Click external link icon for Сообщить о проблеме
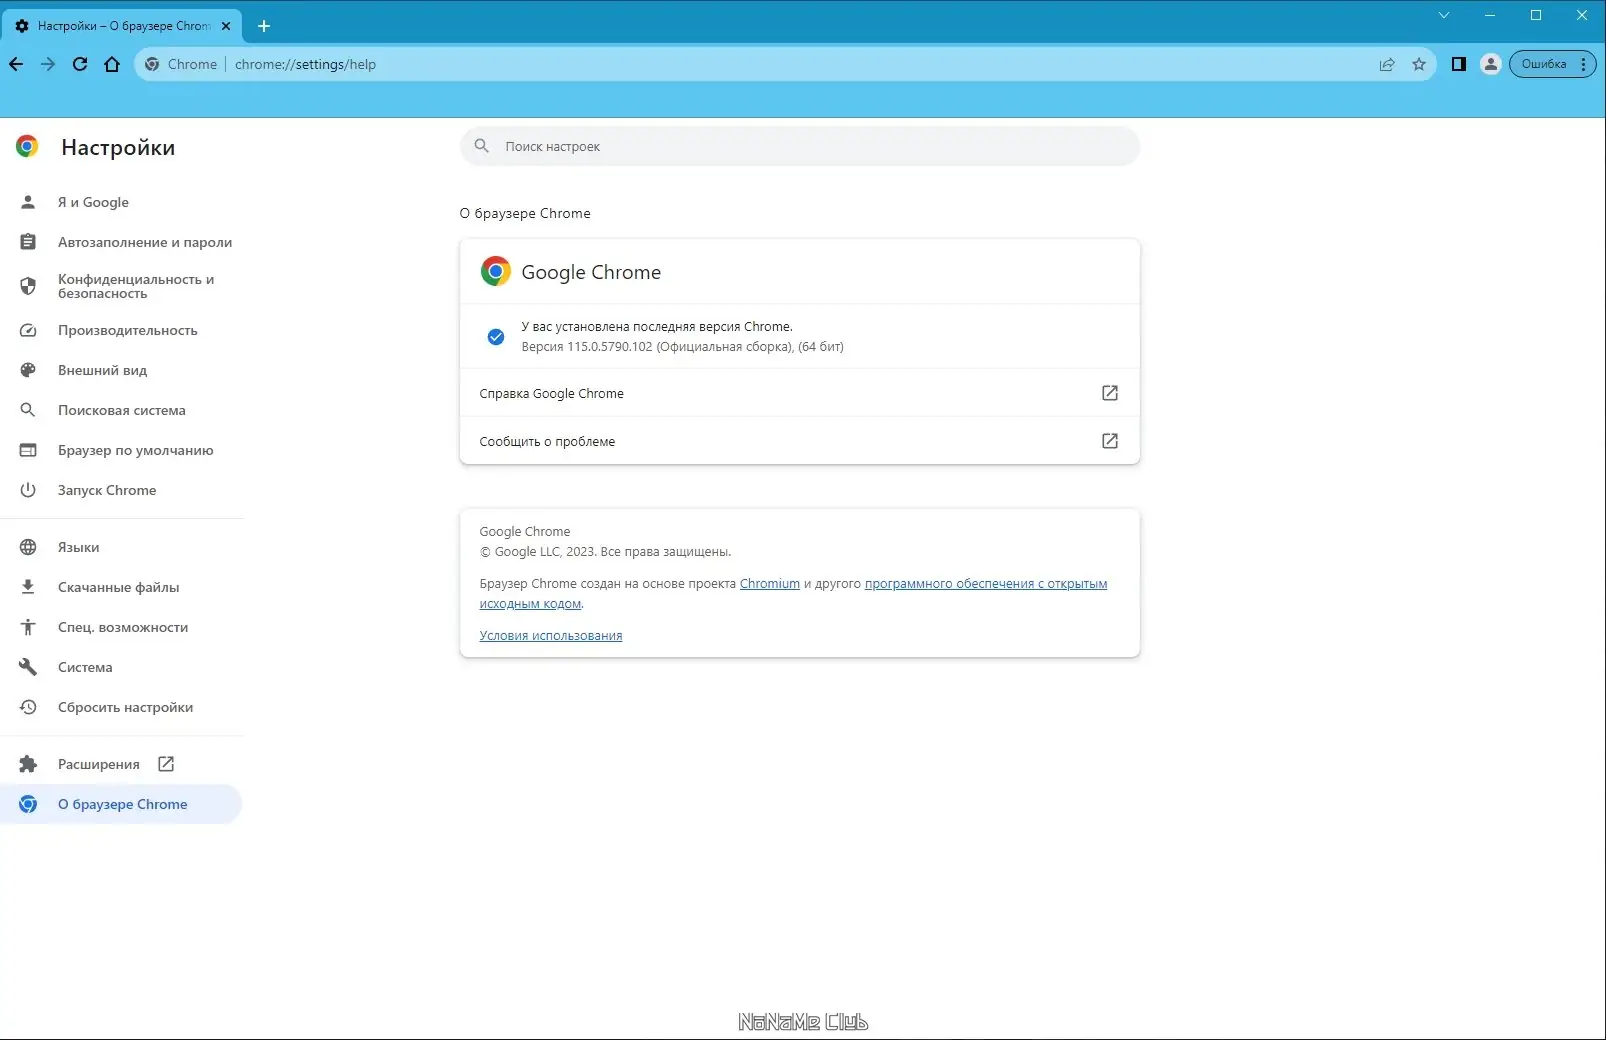 pos(1110,441)
